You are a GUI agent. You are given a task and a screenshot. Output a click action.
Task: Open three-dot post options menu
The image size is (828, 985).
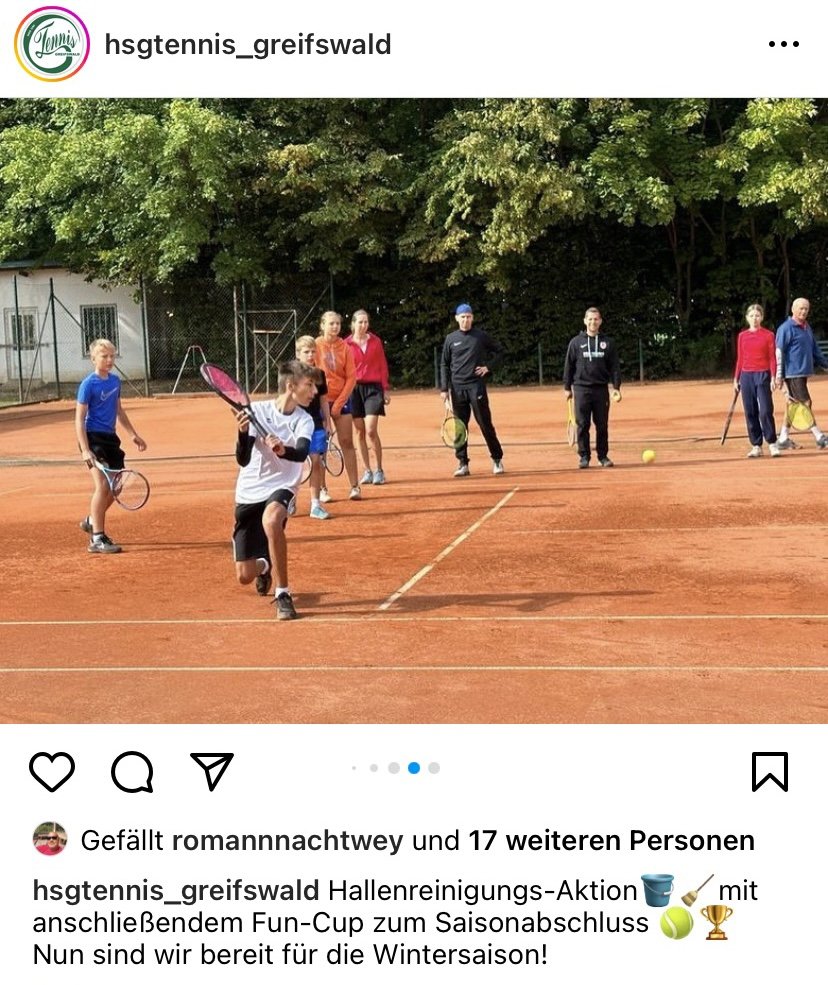pyautogui.click(x=783, y=44)
